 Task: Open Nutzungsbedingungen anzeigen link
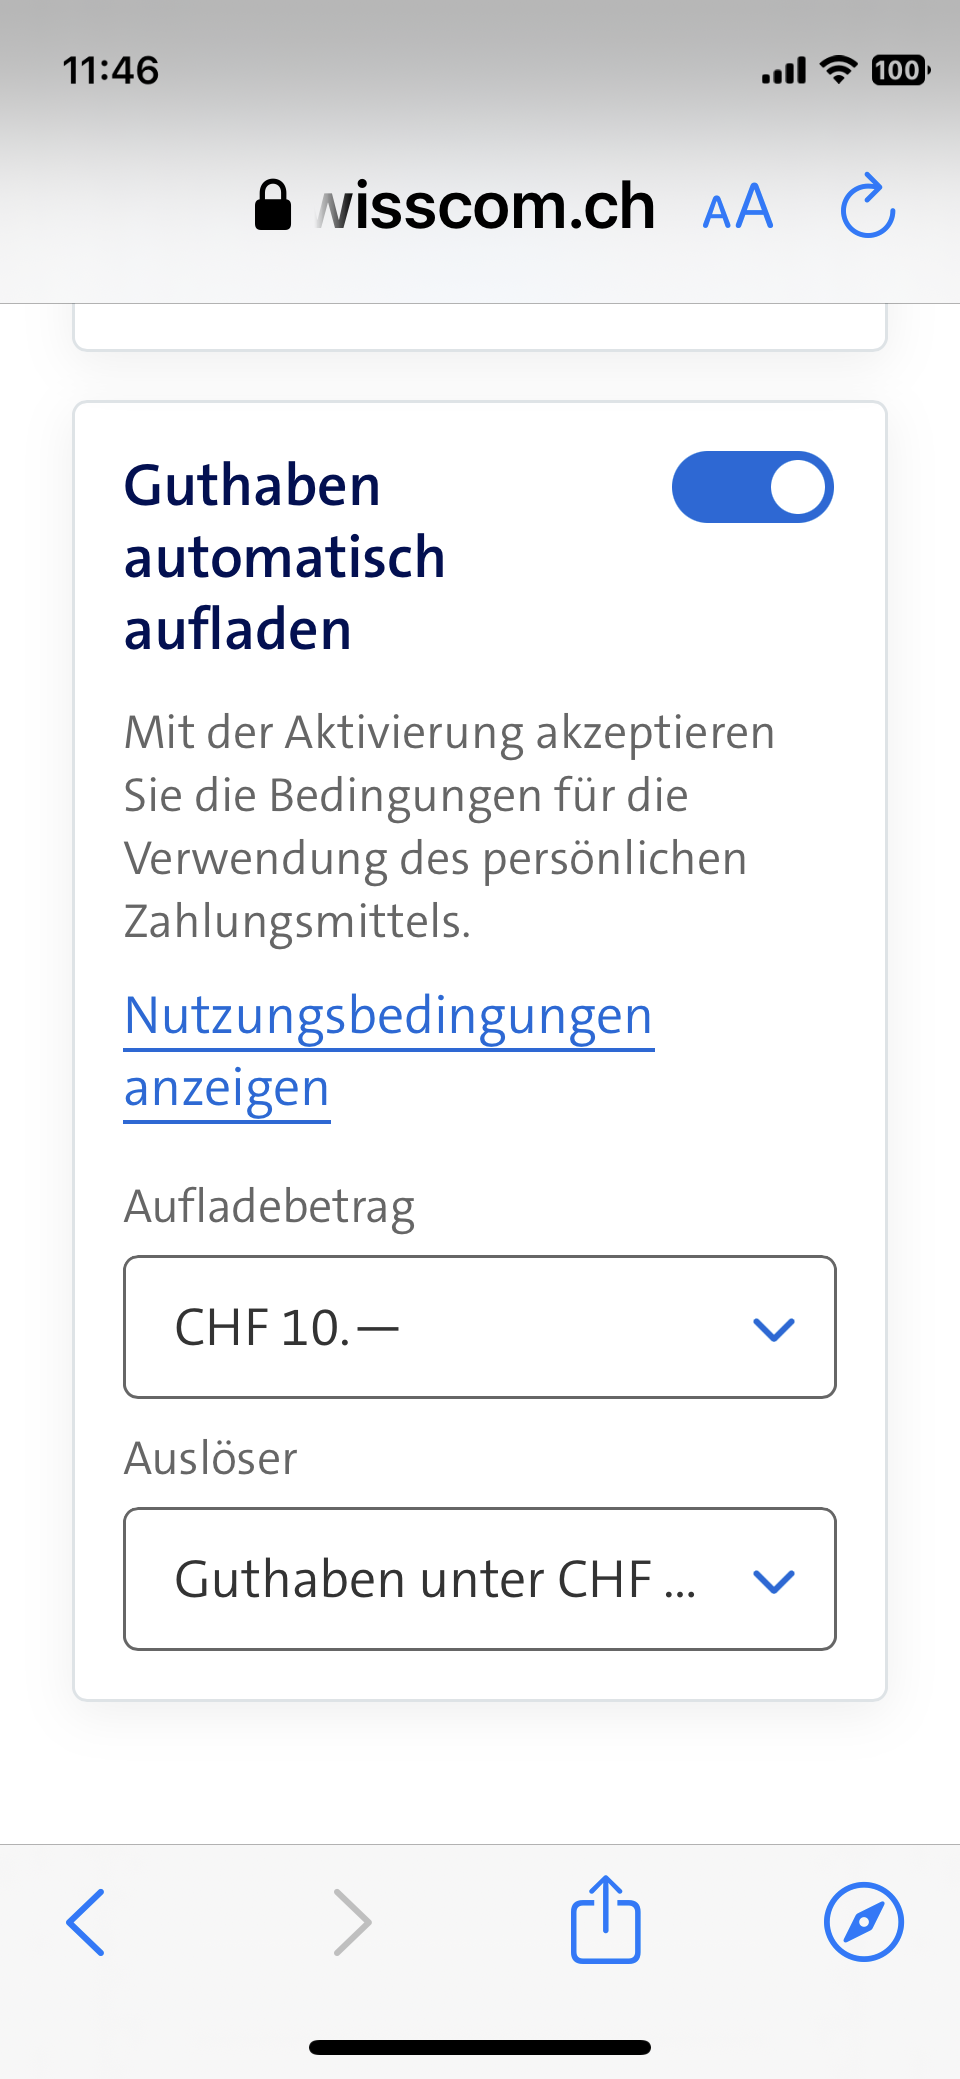pyautogui.click(x=388, y=1017)
